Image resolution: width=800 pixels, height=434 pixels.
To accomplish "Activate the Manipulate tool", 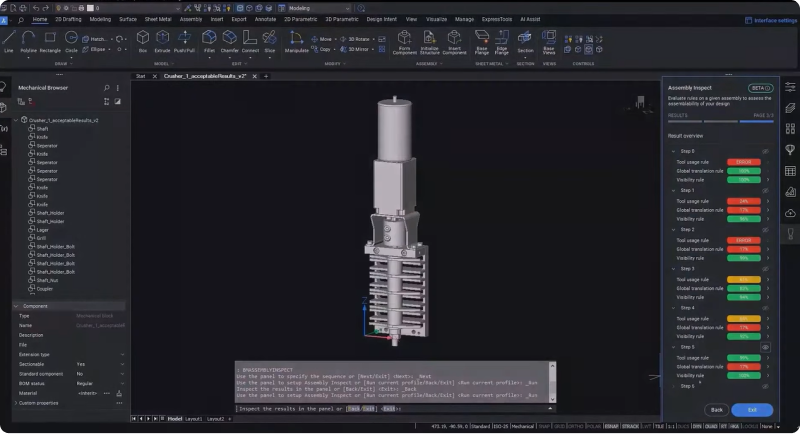I will (296, 41).
